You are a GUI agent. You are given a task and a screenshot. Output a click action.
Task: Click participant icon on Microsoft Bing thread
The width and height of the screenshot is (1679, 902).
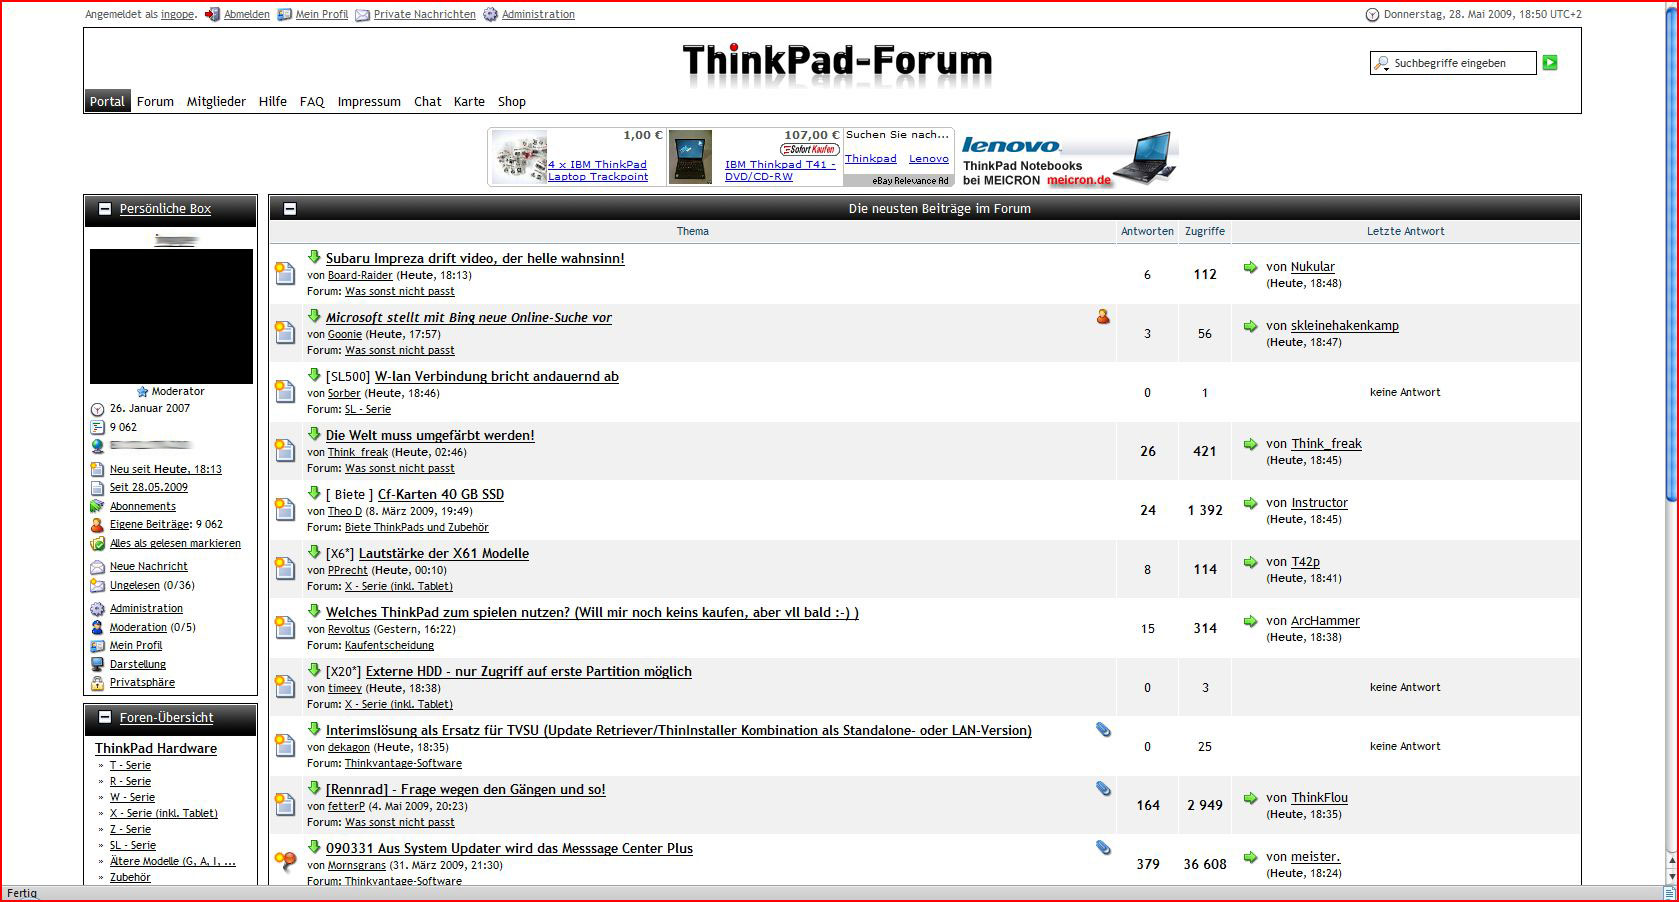(1103, 317)
